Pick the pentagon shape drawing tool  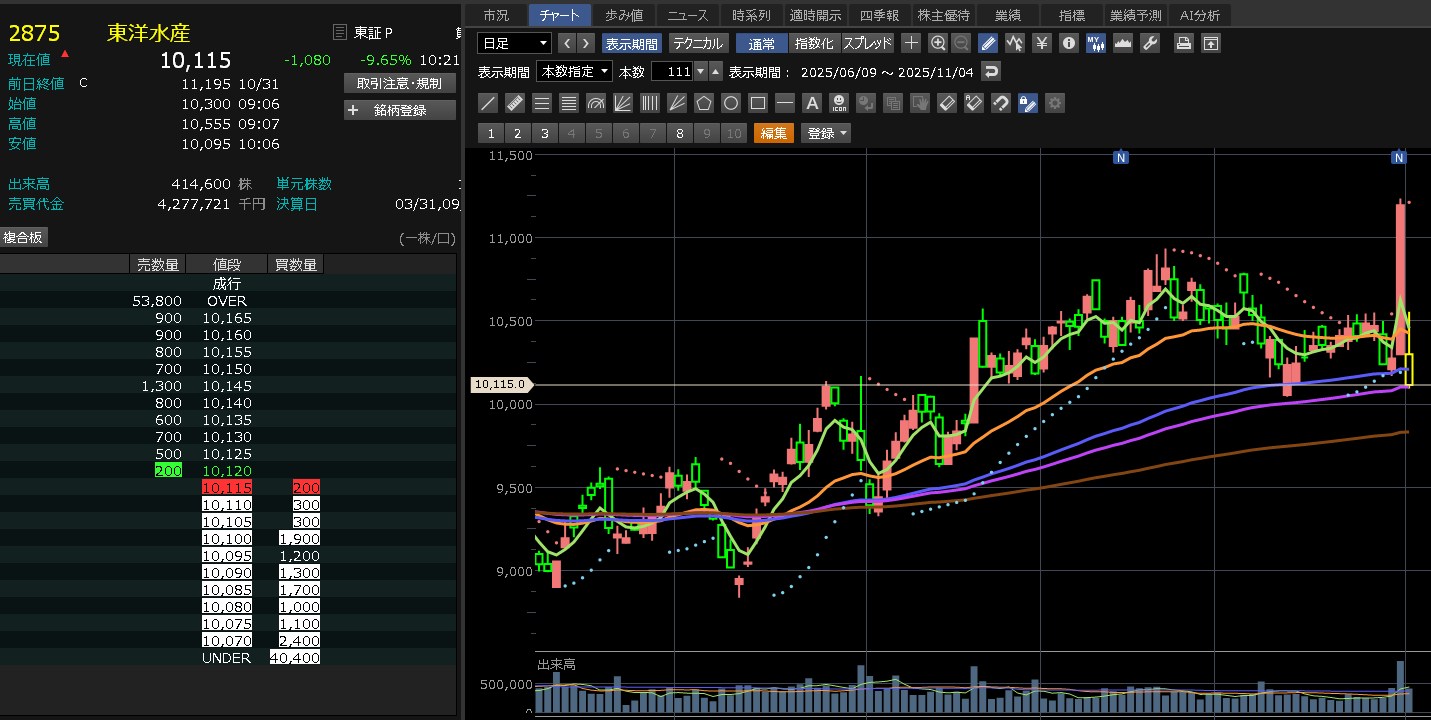[x=704, y=103]
